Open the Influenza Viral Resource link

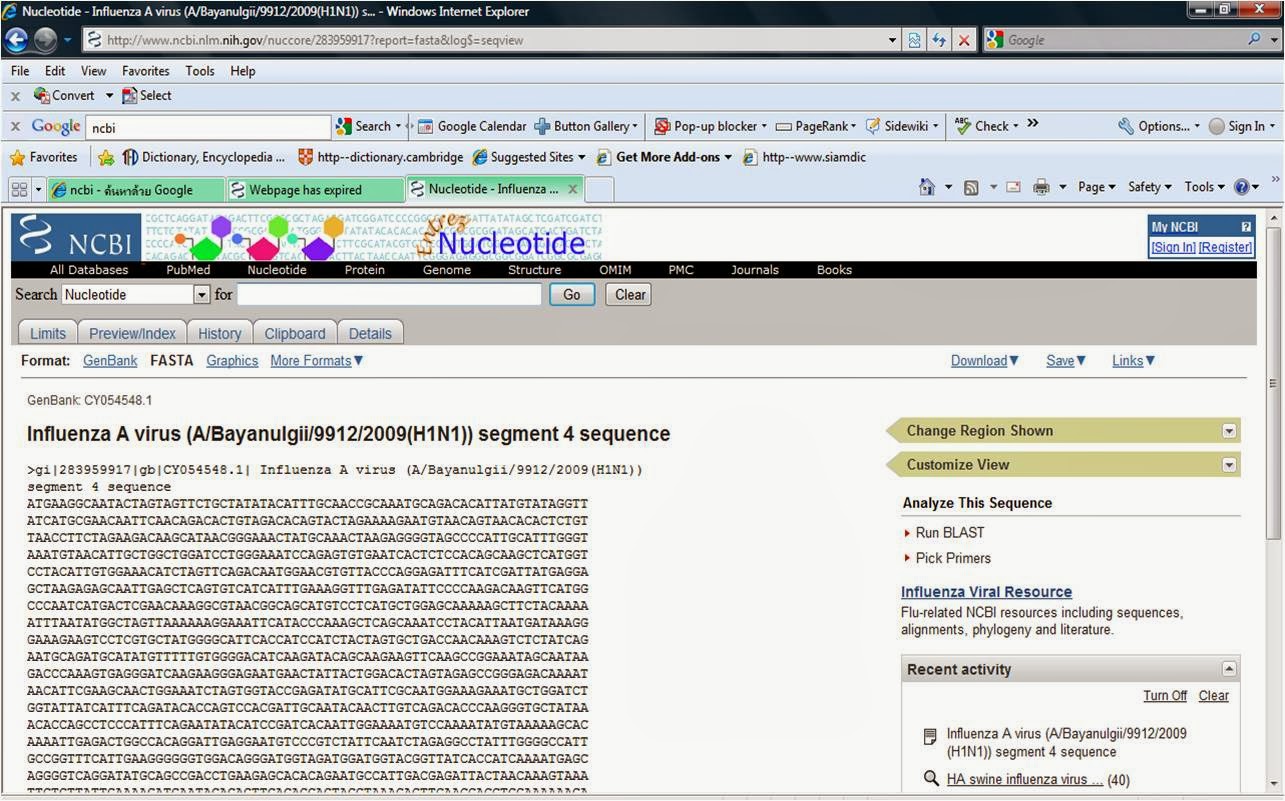click(986, 591)
